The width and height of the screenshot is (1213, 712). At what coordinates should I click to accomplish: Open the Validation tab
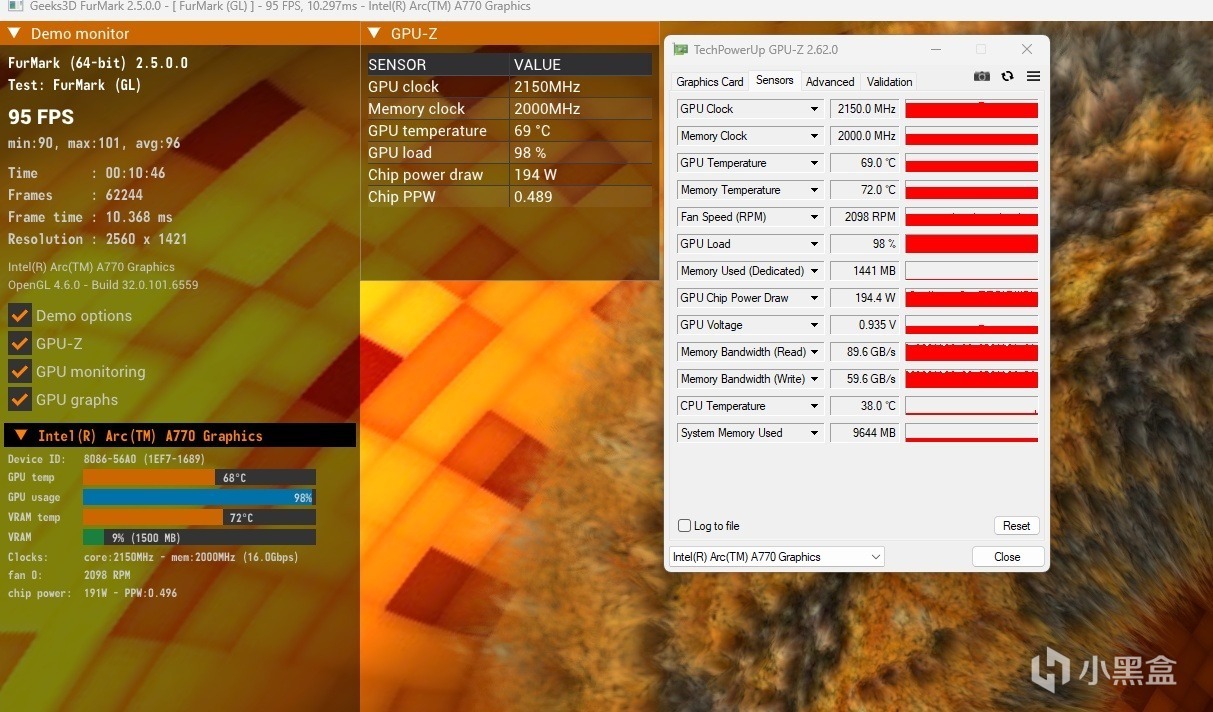coord(889,82)
